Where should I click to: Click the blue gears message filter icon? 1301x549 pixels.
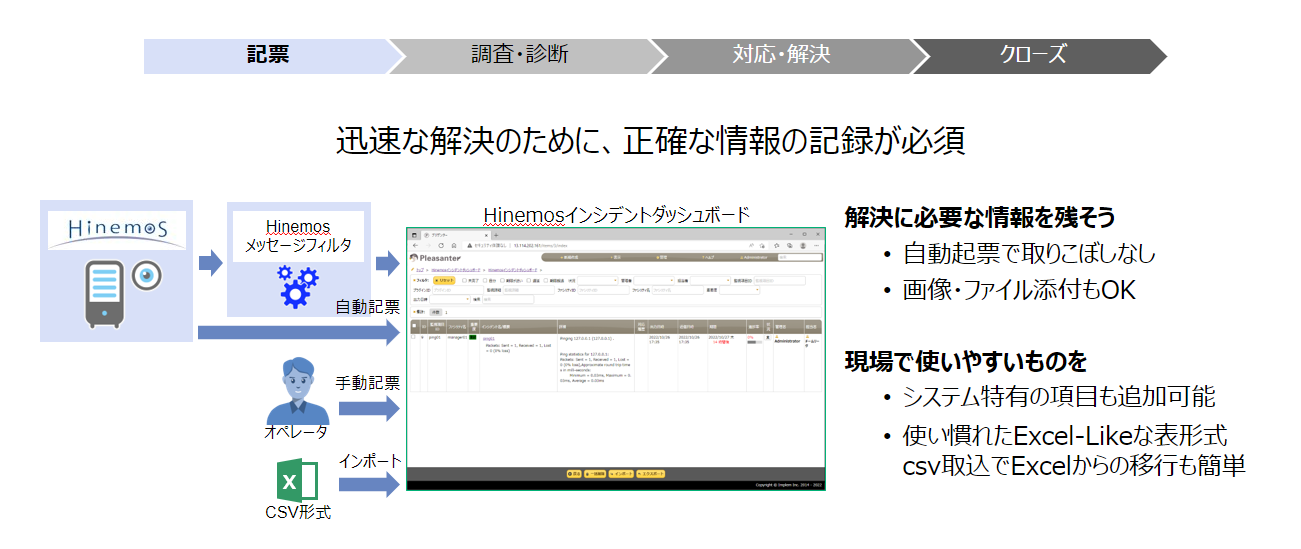tap(300, 285)
